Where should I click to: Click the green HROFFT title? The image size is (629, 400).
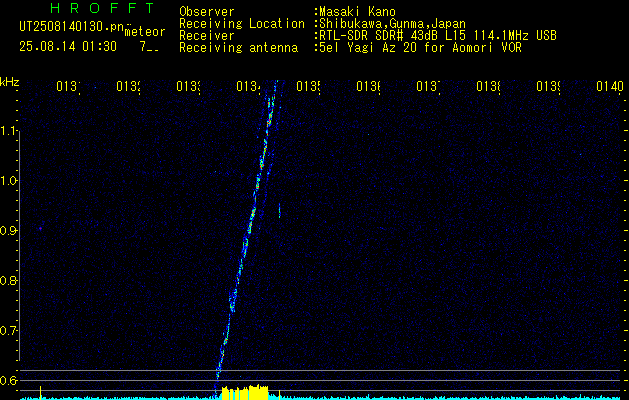tap(102, 8)
